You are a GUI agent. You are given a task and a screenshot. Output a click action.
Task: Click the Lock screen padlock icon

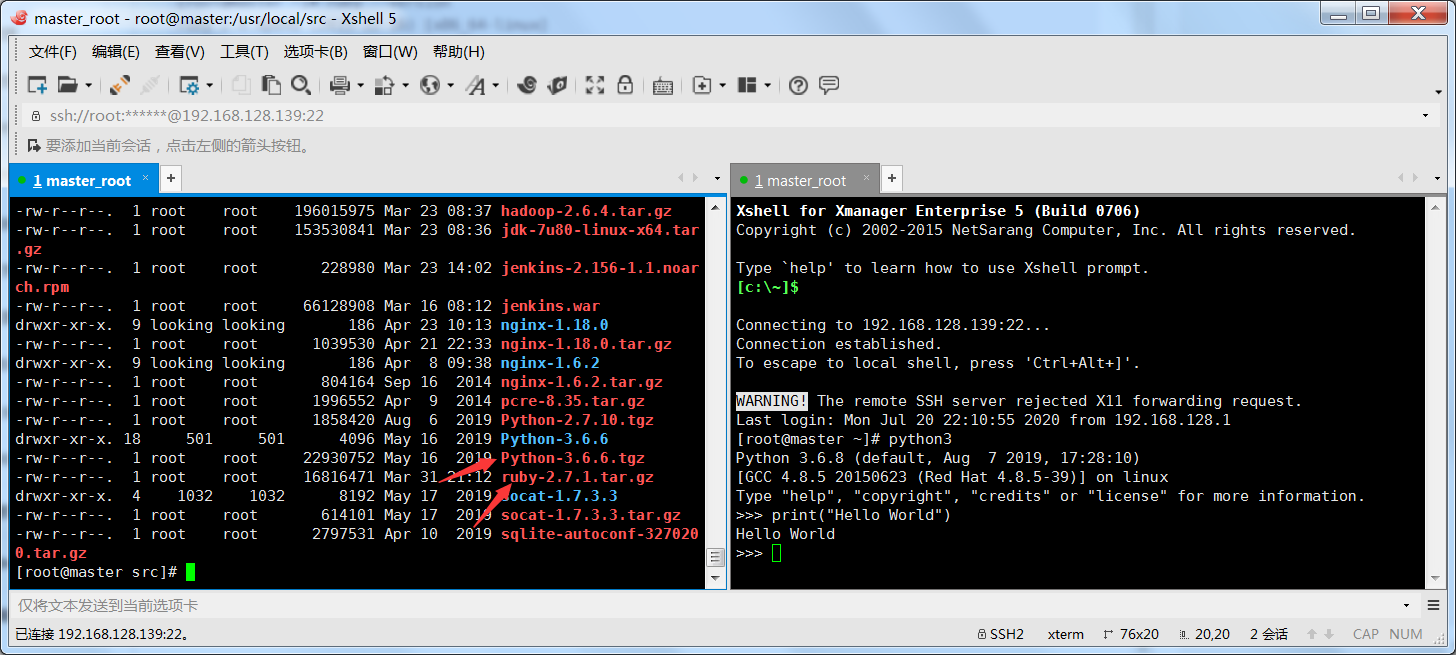tap(625, 85)
